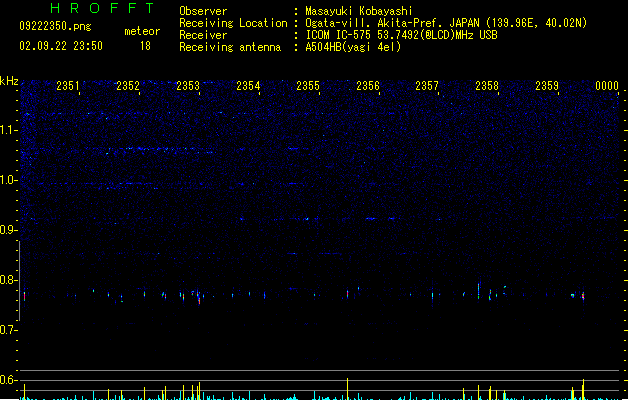Click the kHz axis unit label
This screenshot has height=400, width=629.
9,81
